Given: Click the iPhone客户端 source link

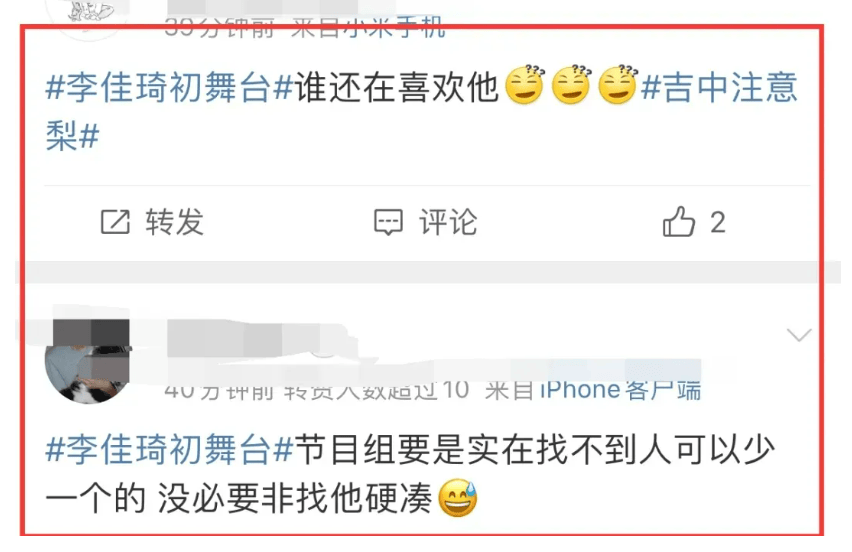Looking at the screenshot, I should point(619,390).
